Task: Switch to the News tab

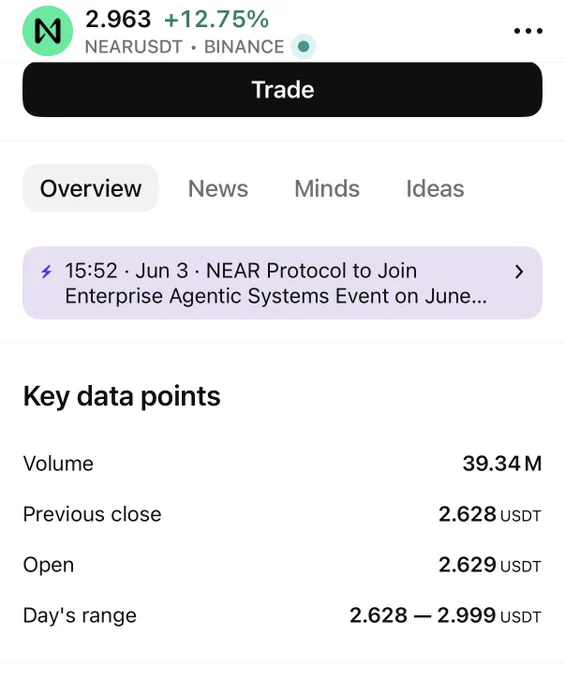Action: coord(218,188)
